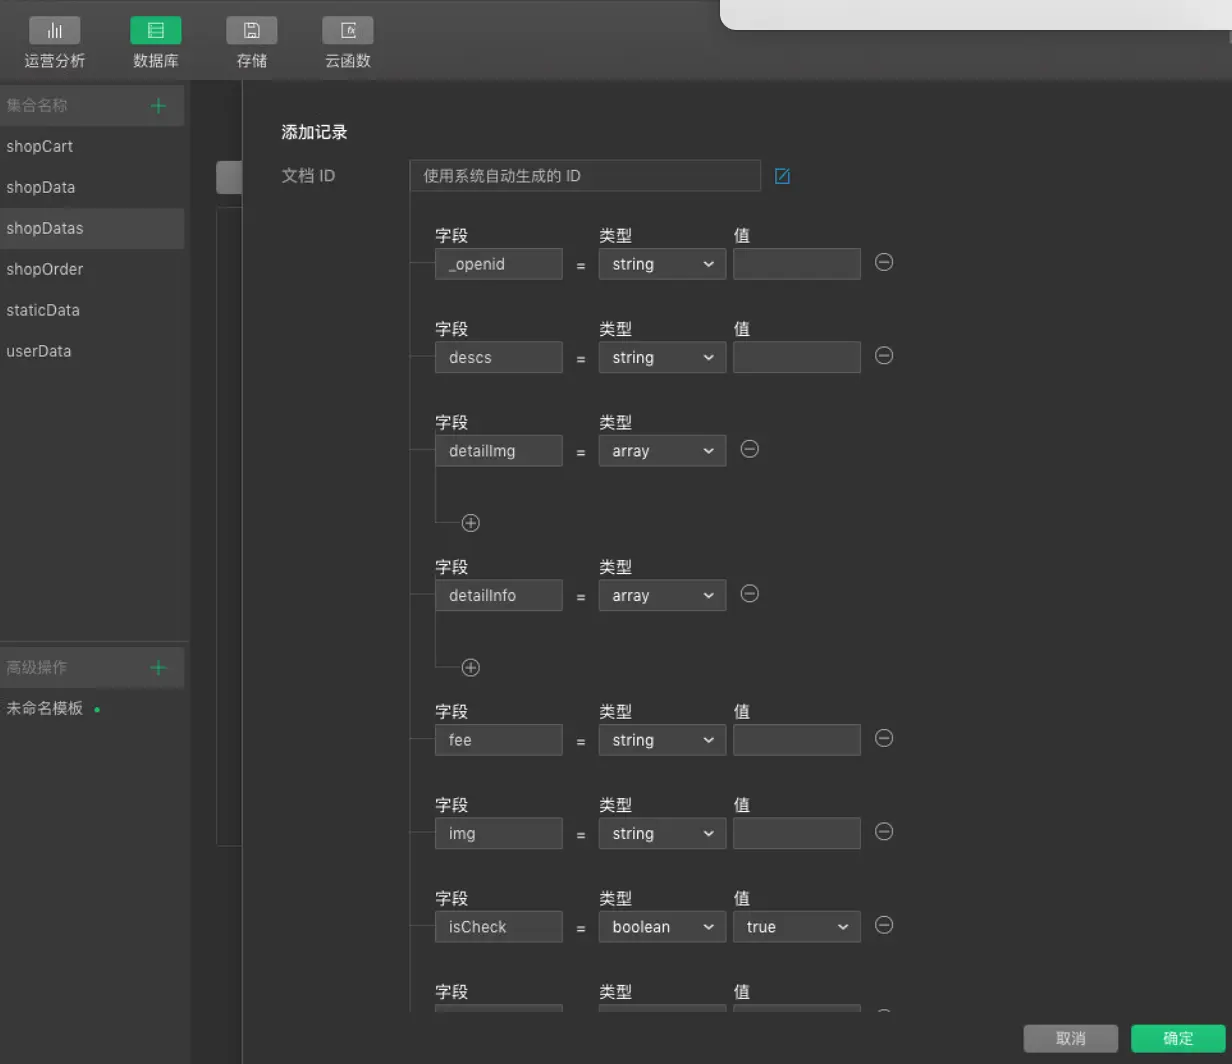This screenshot has height=1064, width=1232.
Task: Remove the descs field row
Action: click(884, 356)
